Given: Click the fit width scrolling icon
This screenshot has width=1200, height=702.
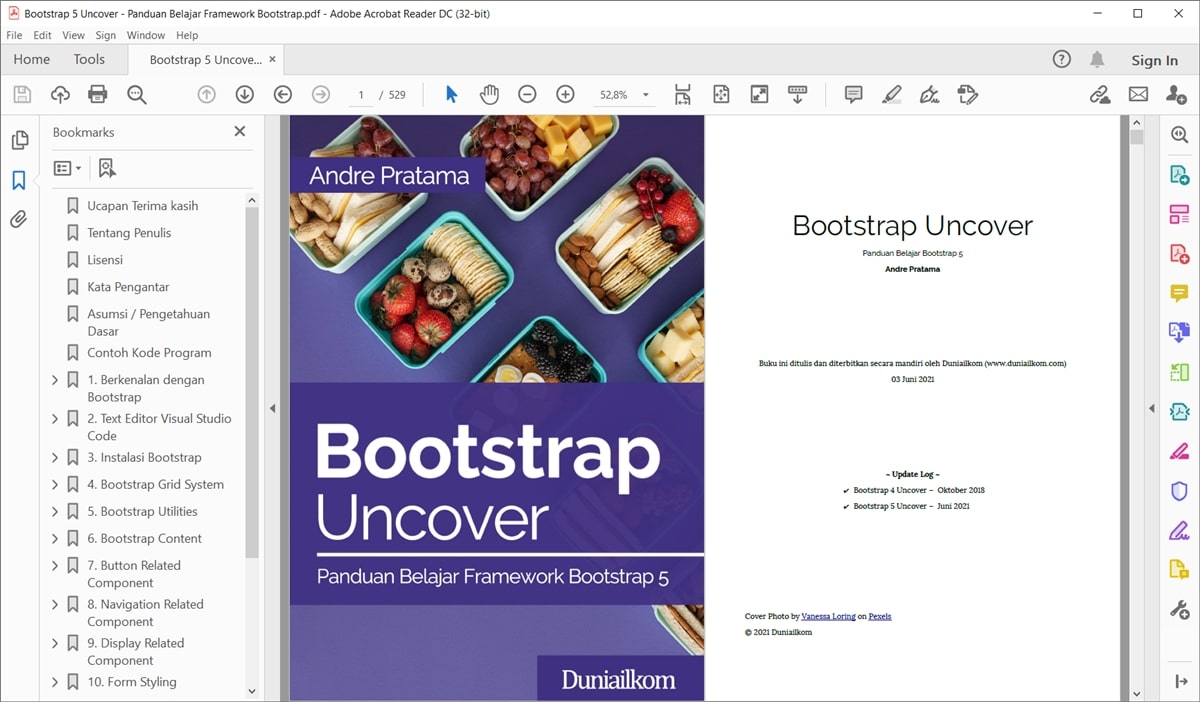Looking at the screenshot, I should (683, 95).
